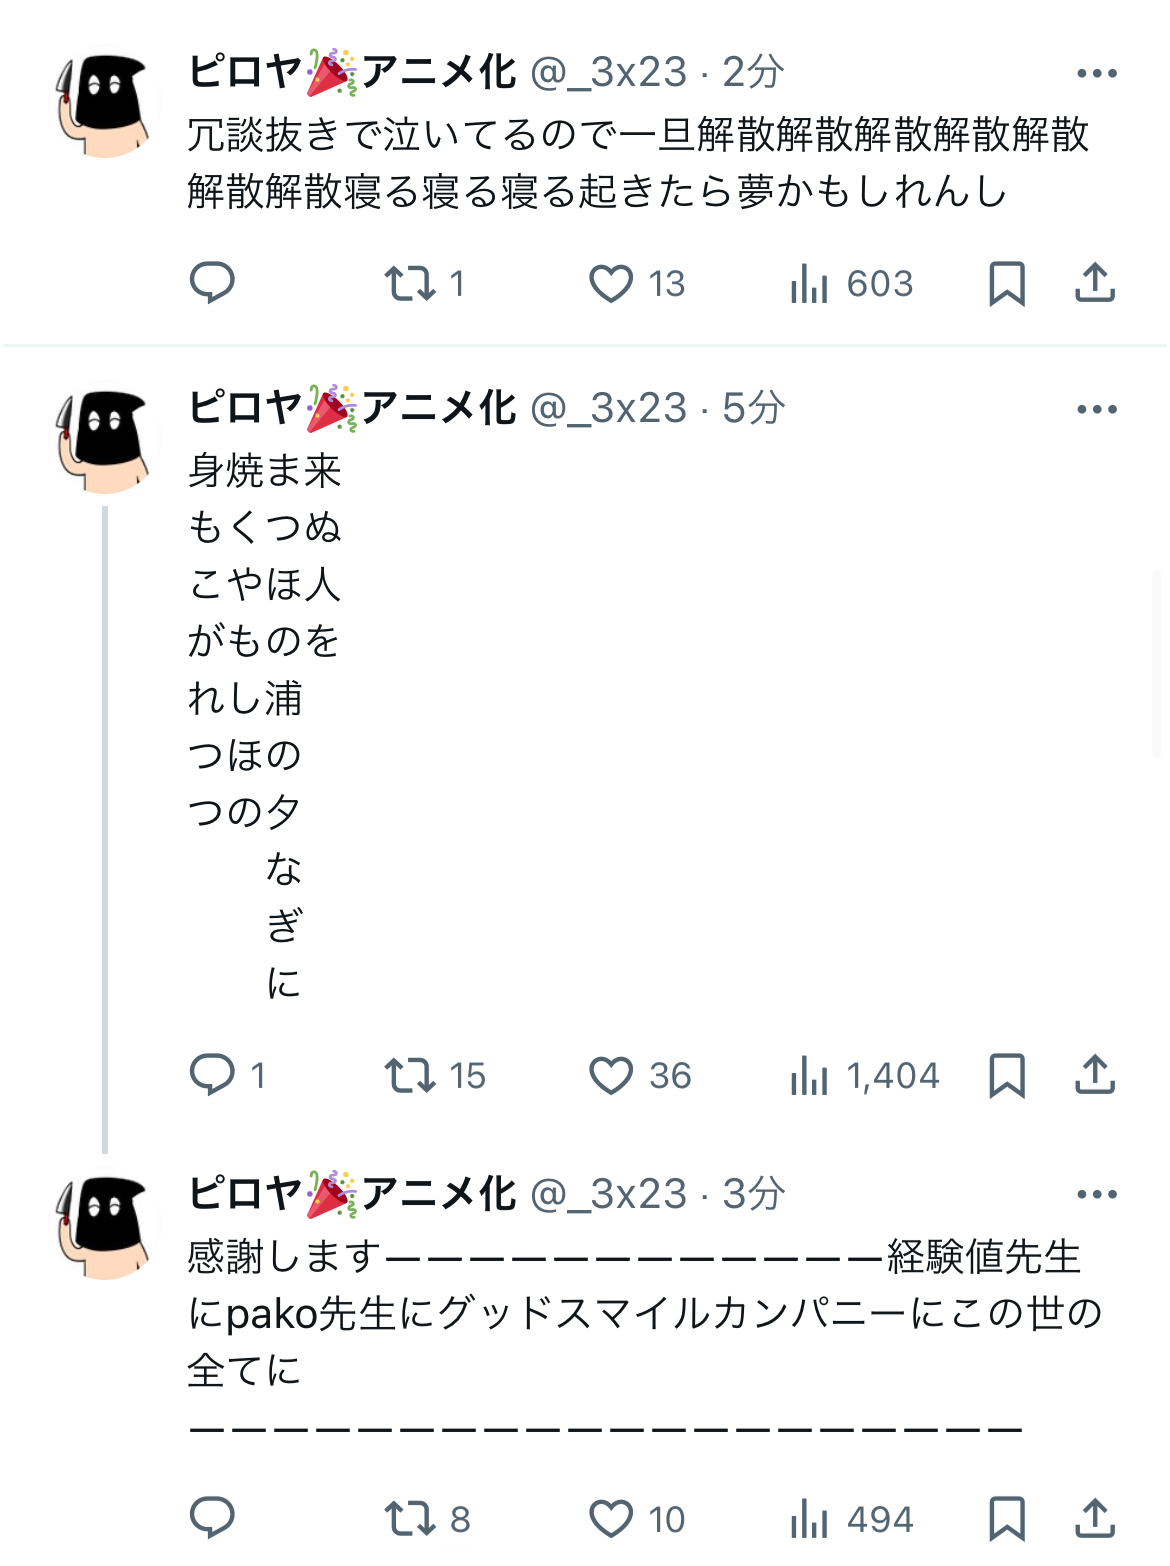Viewport: 1170px width, 1566px height.
Task: Reply to the 解散解散 tweet
Action: [x=212, y=283]
